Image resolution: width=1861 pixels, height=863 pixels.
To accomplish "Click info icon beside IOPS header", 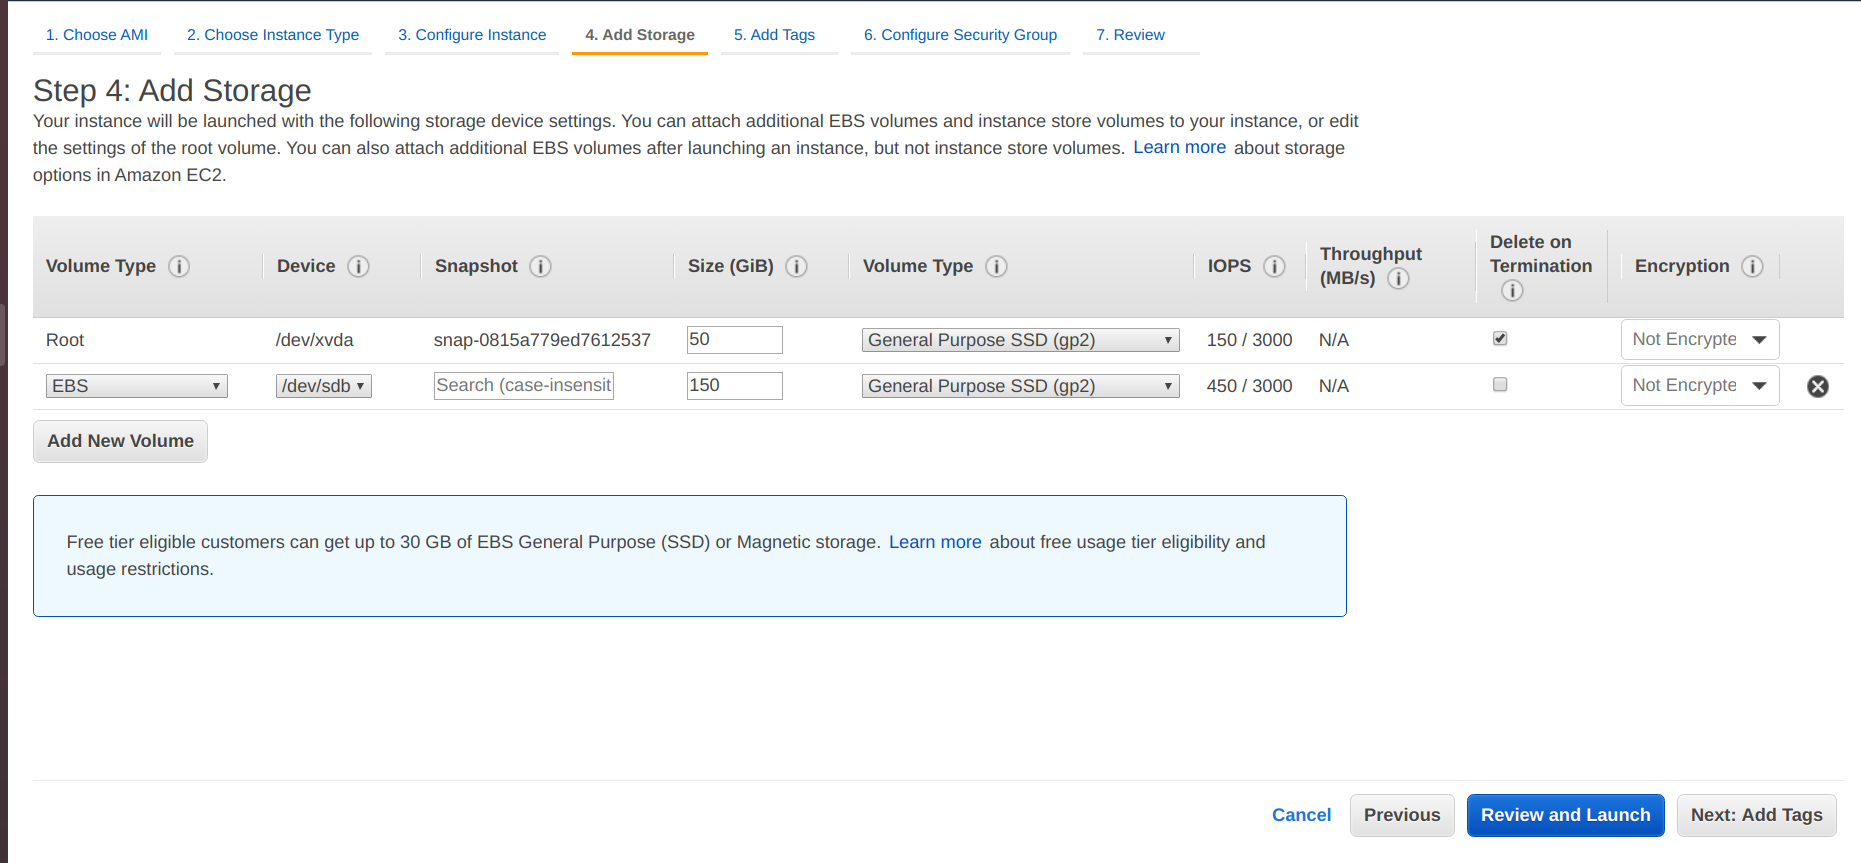I will pyautogui.click(x=1274, y=267).
